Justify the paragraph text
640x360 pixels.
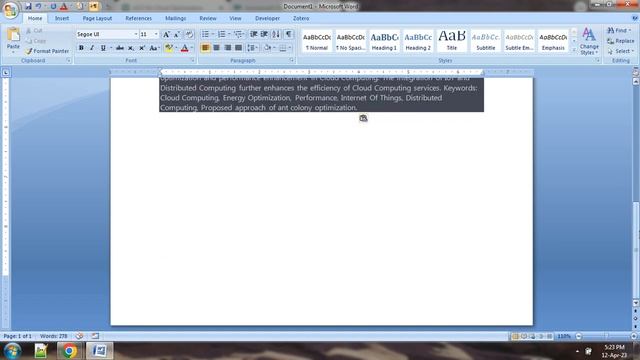[x=238, y=48]
